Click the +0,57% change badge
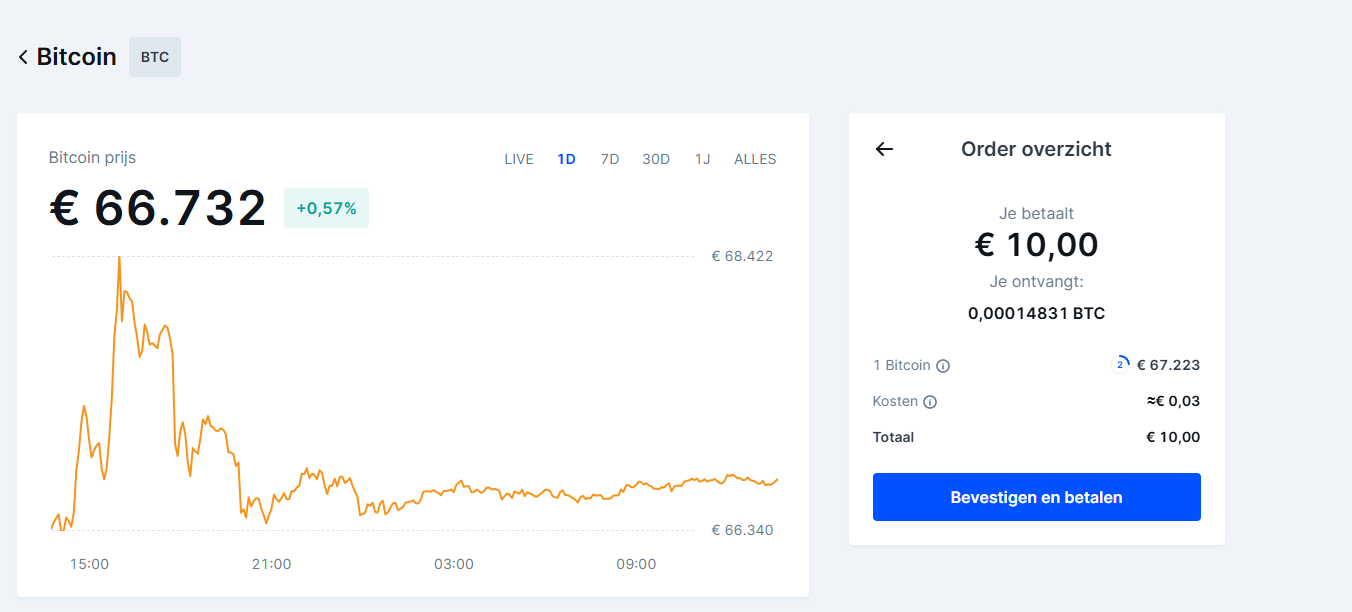Screen dimensions: 1352x612 coord(326,208)
